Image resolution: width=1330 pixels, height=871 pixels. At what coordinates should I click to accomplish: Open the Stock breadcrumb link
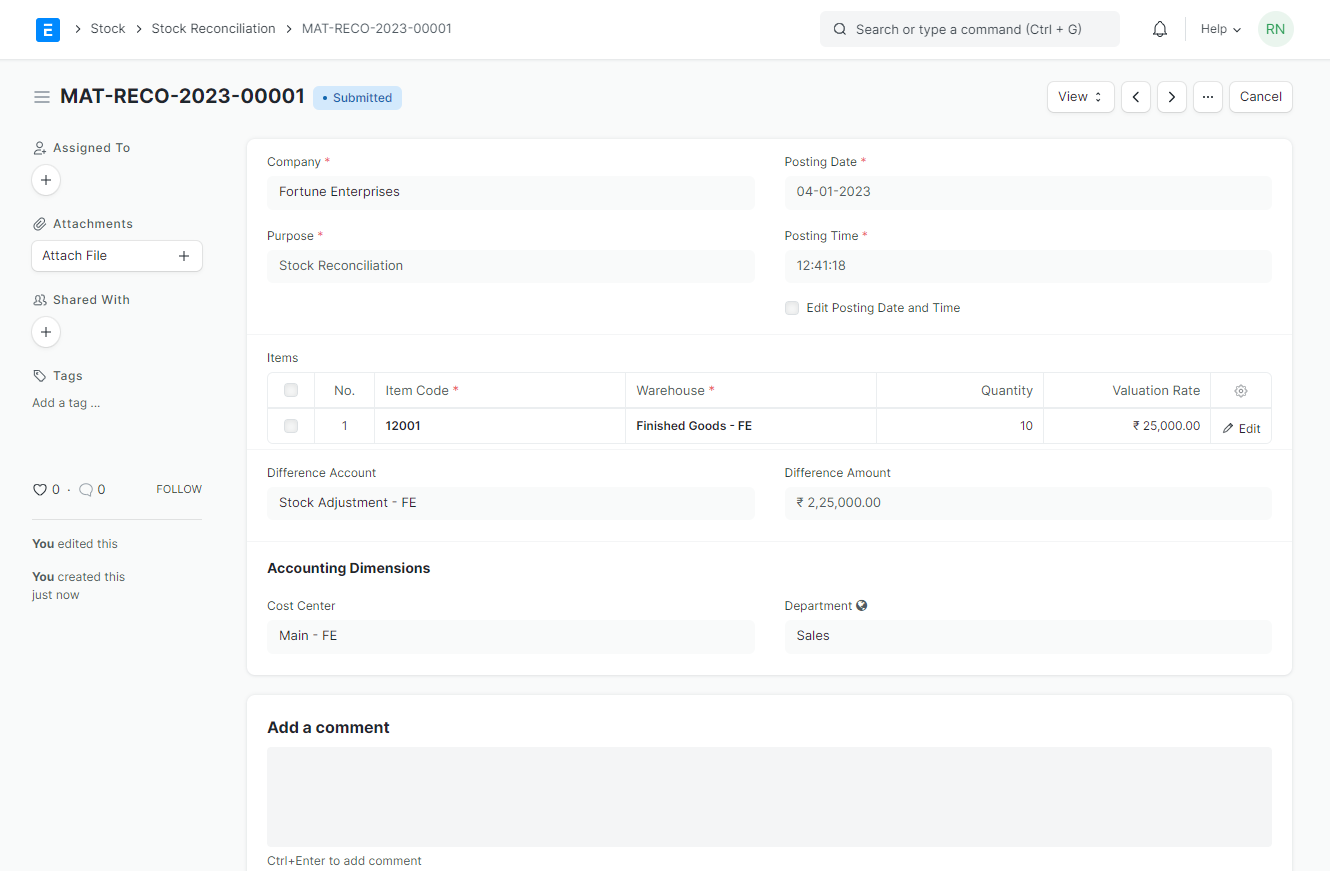(108, 28)
